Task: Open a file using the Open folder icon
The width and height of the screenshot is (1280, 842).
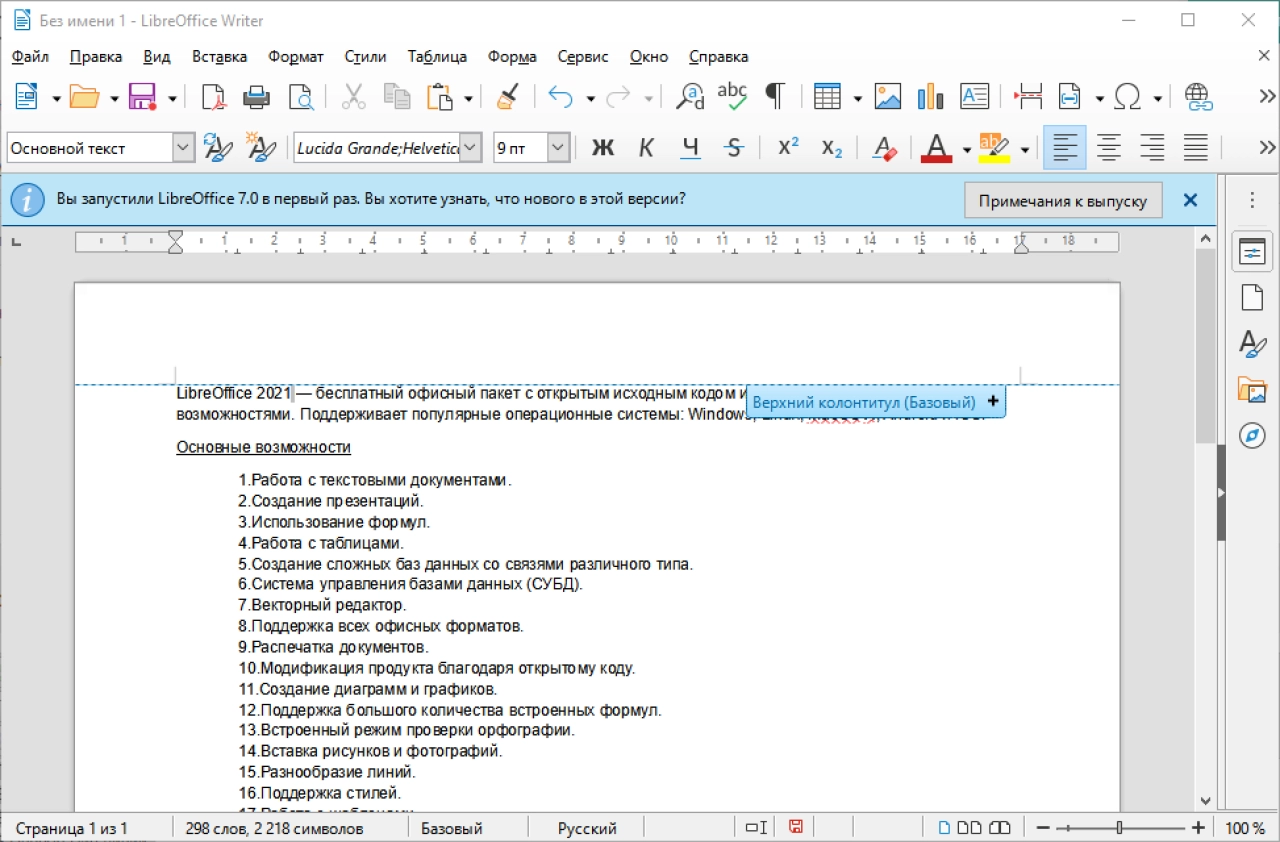Action: (84, 97)
